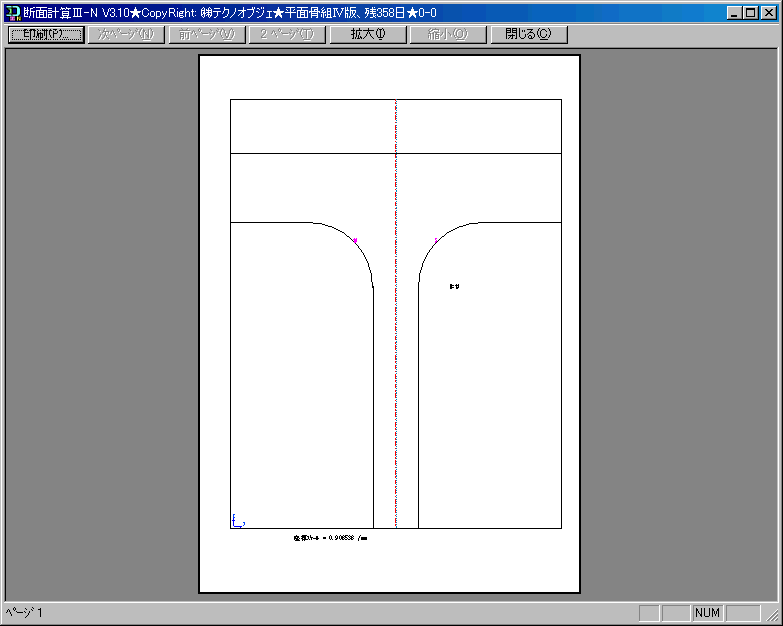
Task: Click the left magenta marker on the curve
Action: coord(355,240)
